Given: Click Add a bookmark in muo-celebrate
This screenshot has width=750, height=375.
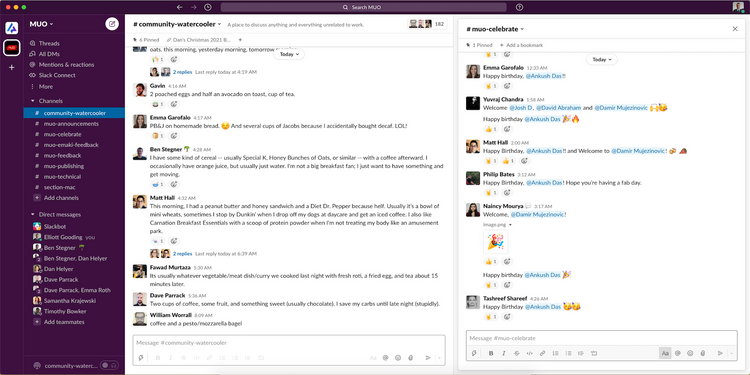Looking at the screenshot, I should click(x=521, y=45).
